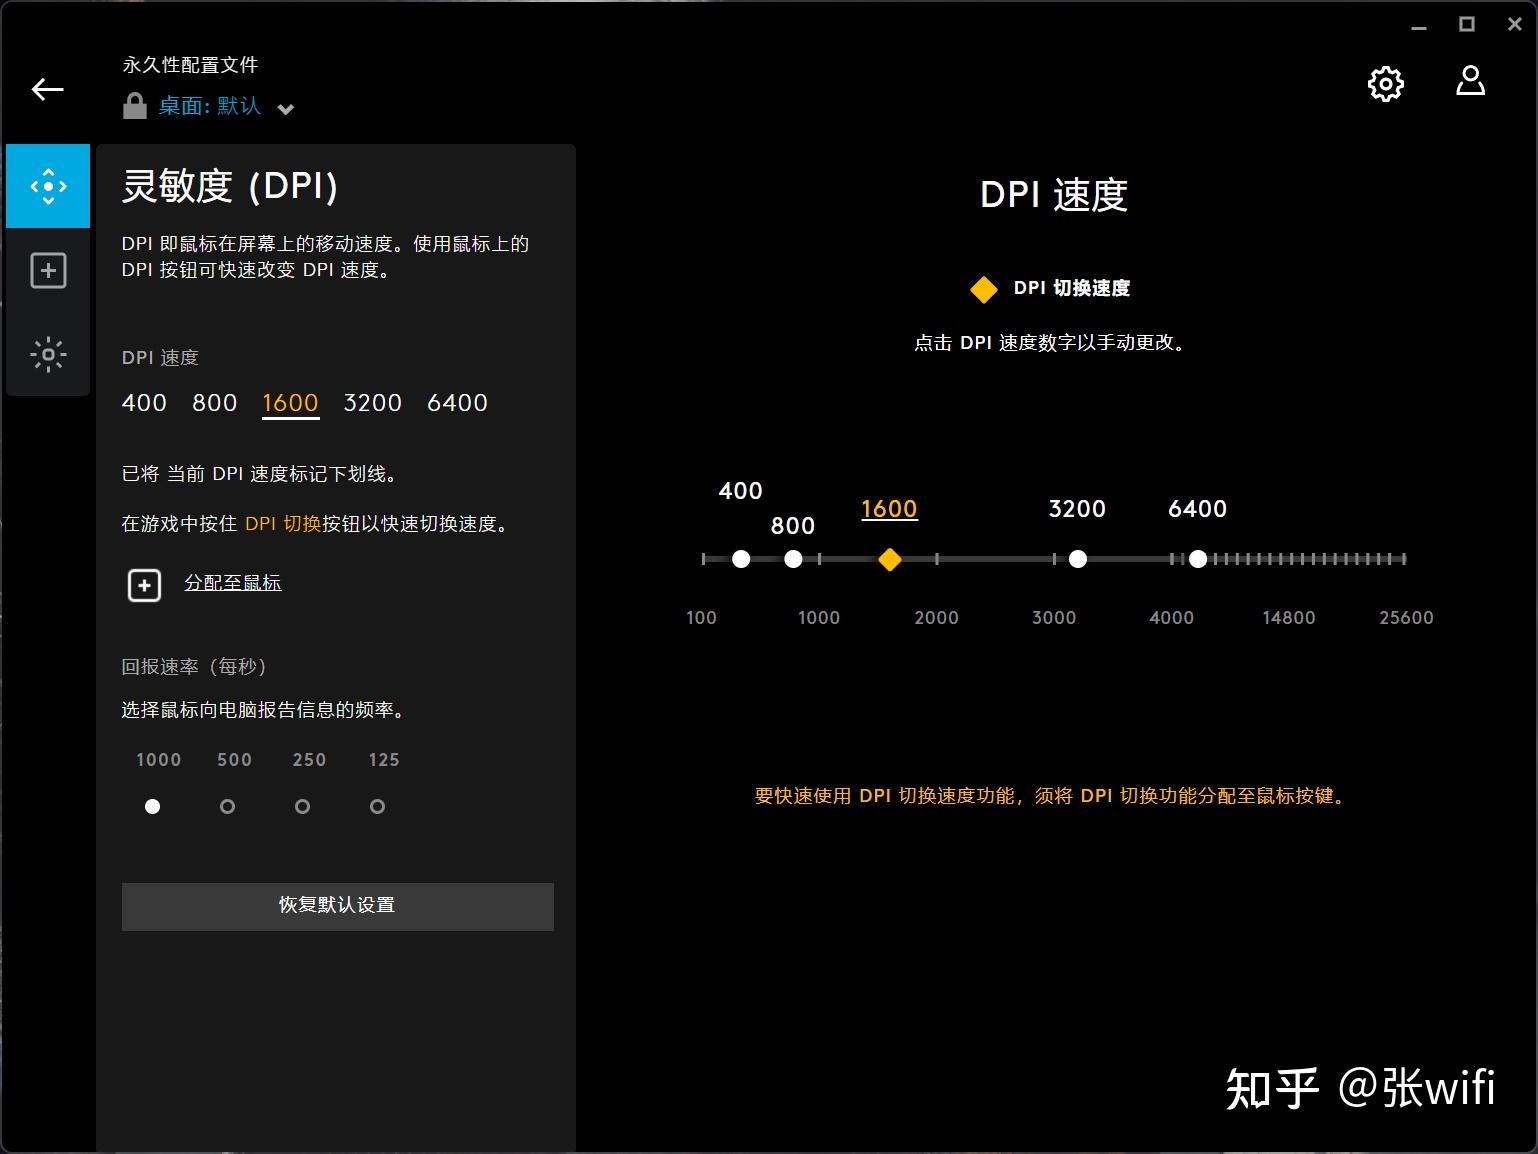Click the 分配至鼠标 assign link
The image size is (1538, 1154).
(x=232, y=582)
